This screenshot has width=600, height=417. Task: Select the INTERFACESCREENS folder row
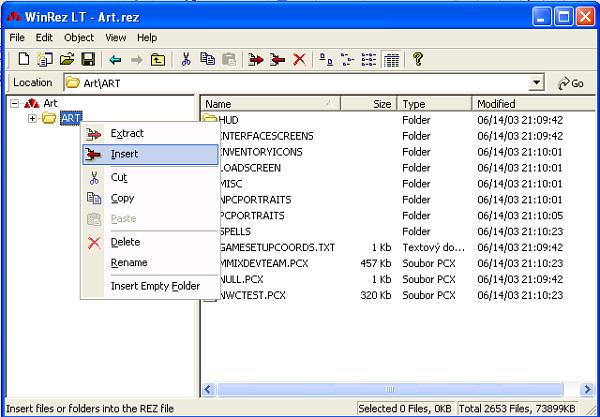pyautogui.click(x=398, y=136)
